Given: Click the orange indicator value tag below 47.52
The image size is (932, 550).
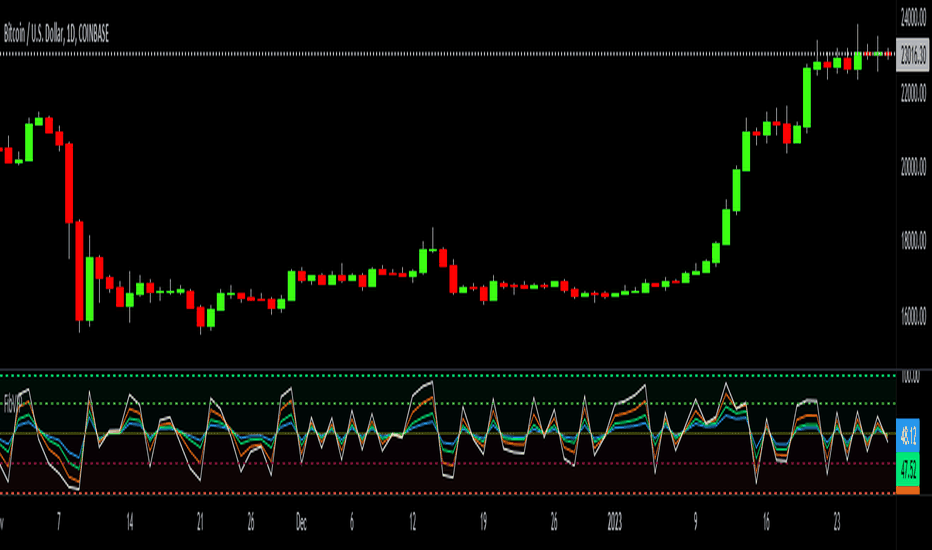Looking at the screenshot, I should (908, 491).
